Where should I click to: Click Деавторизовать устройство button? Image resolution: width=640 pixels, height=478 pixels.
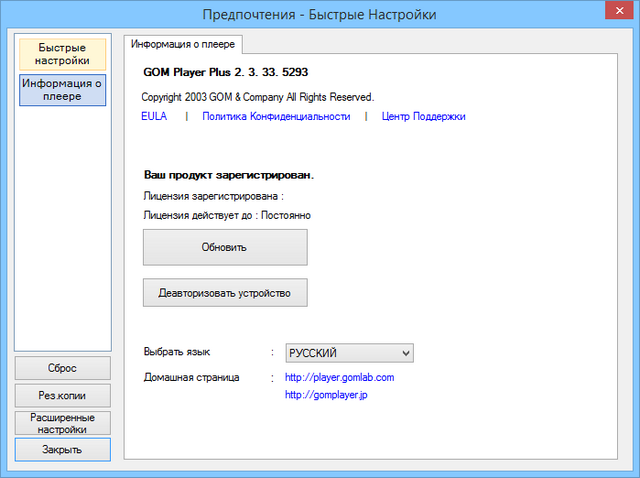(225, 293)
